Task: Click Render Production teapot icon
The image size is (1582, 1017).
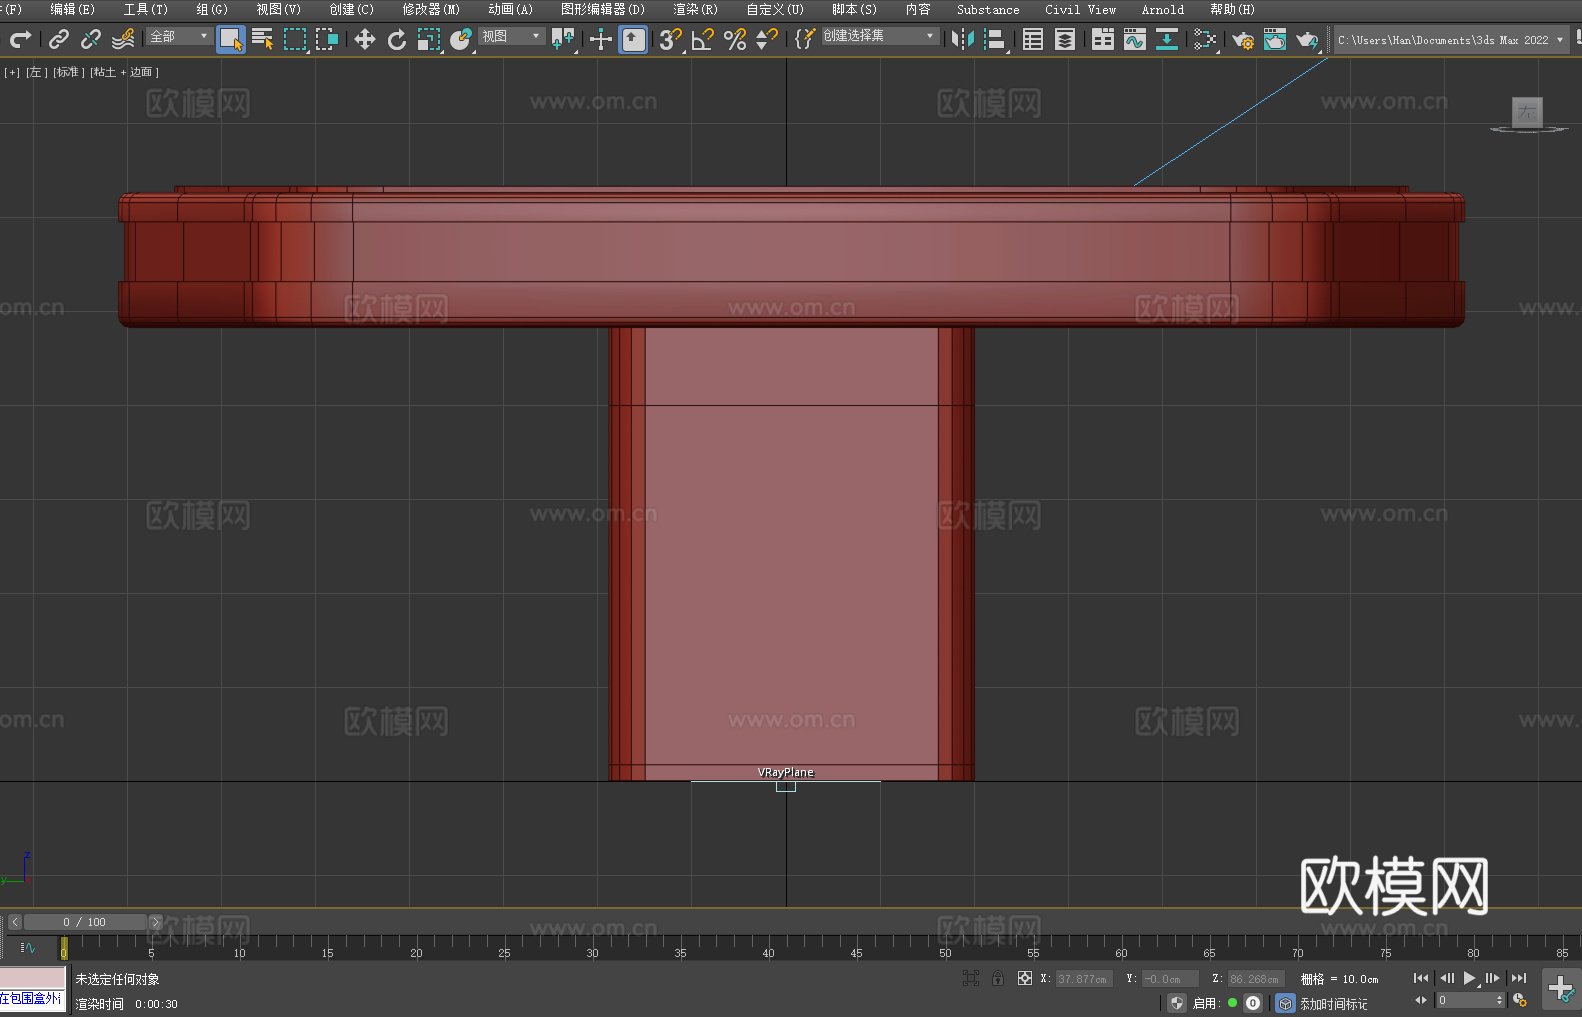Action: click(1307, 39)
